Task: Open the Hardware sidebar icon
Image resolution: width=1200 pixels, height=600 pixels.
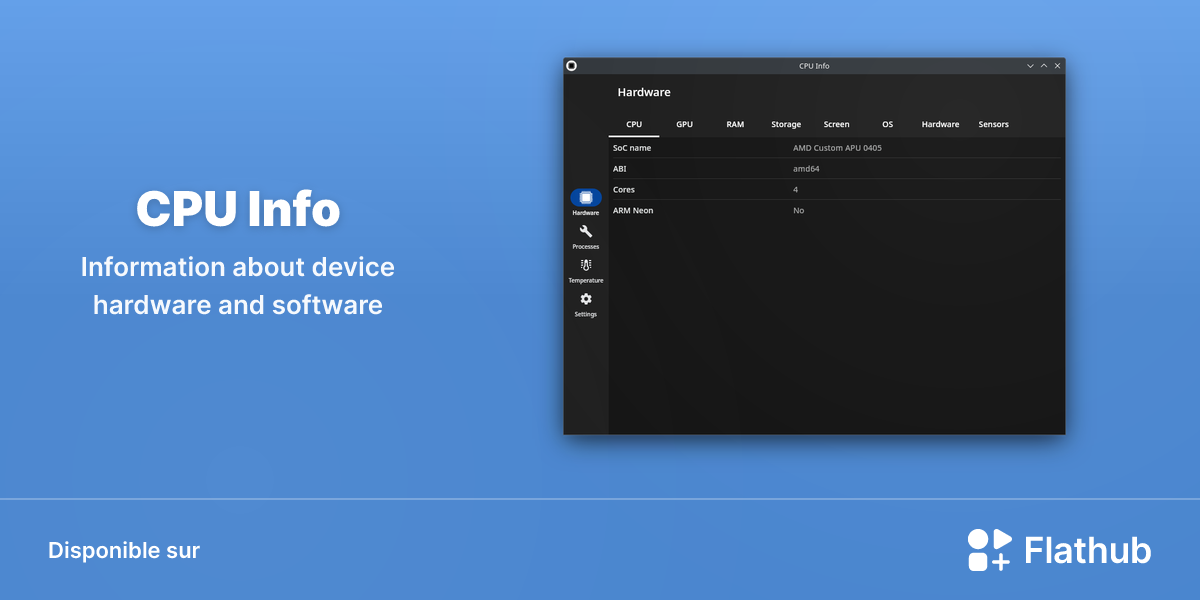Action: click(x=586, y=198)
